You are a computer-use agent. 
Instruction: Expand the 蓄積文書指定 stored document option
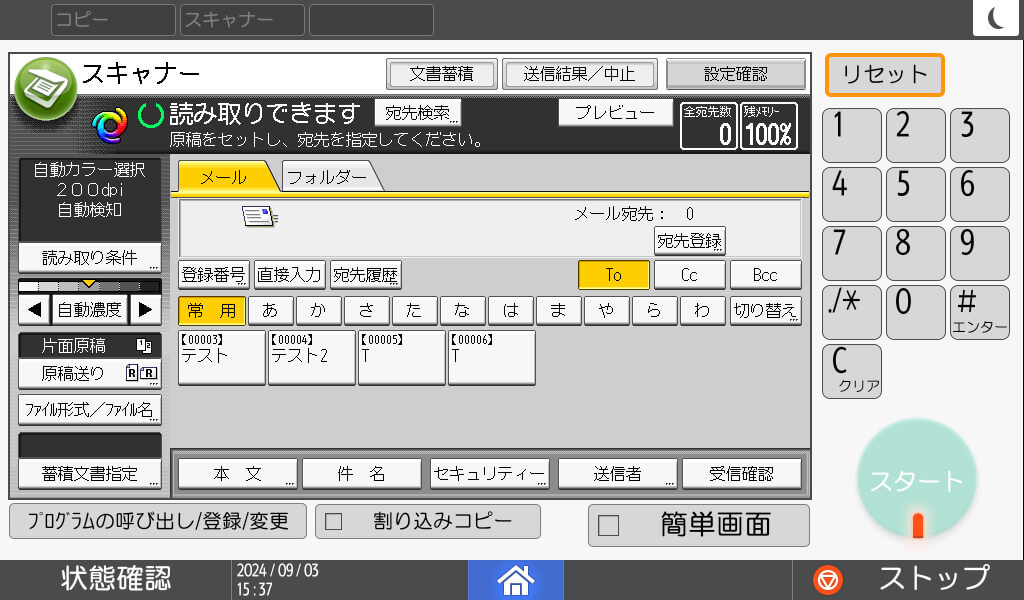88,474
